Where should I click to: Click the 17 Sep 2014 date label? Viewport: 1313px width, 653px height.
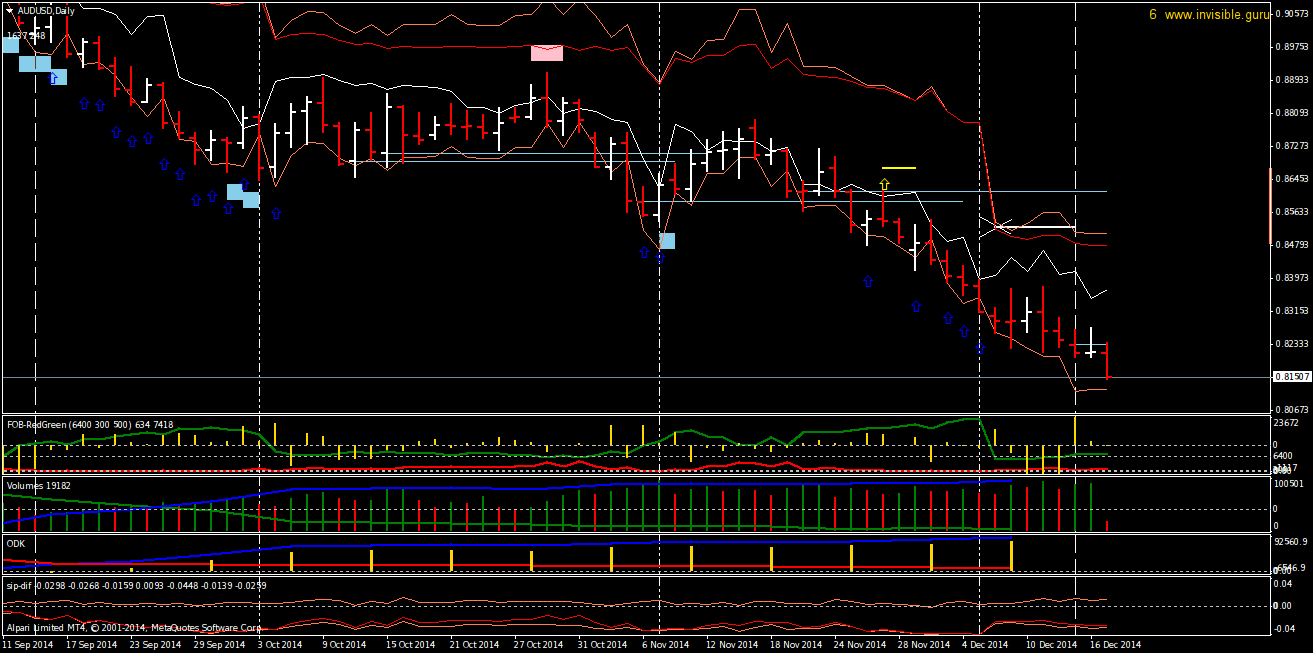pyautogui.click(x=92, y=645)
